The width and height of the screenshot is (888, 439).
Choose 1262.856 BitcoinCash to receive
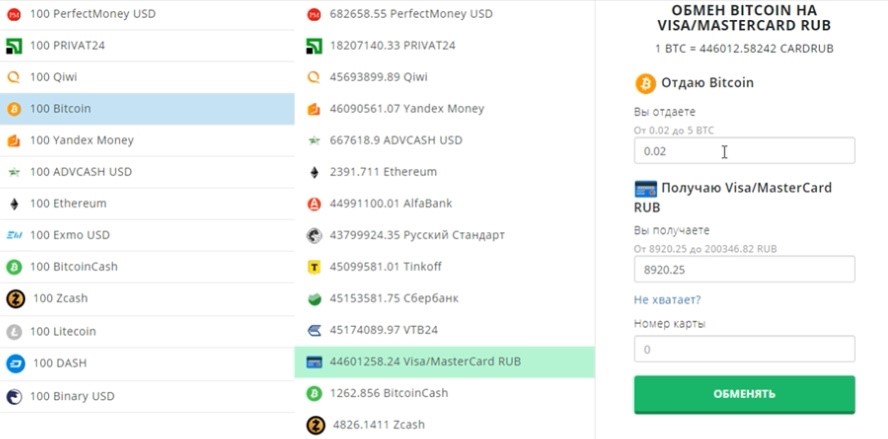[x=445, y=394]
